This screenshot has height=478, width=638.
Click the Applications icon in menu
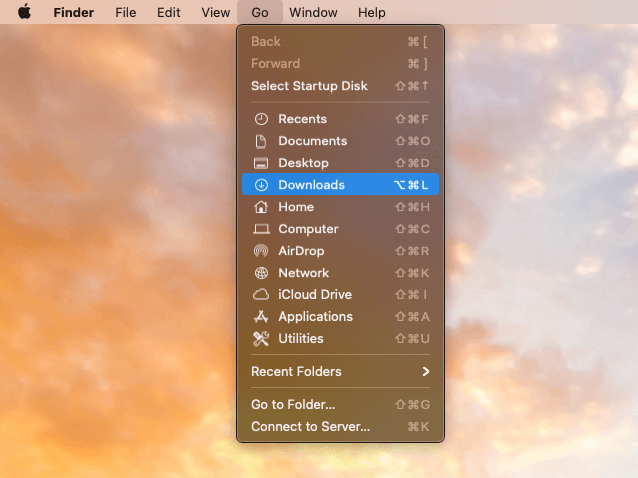click(x=261, y=317)
